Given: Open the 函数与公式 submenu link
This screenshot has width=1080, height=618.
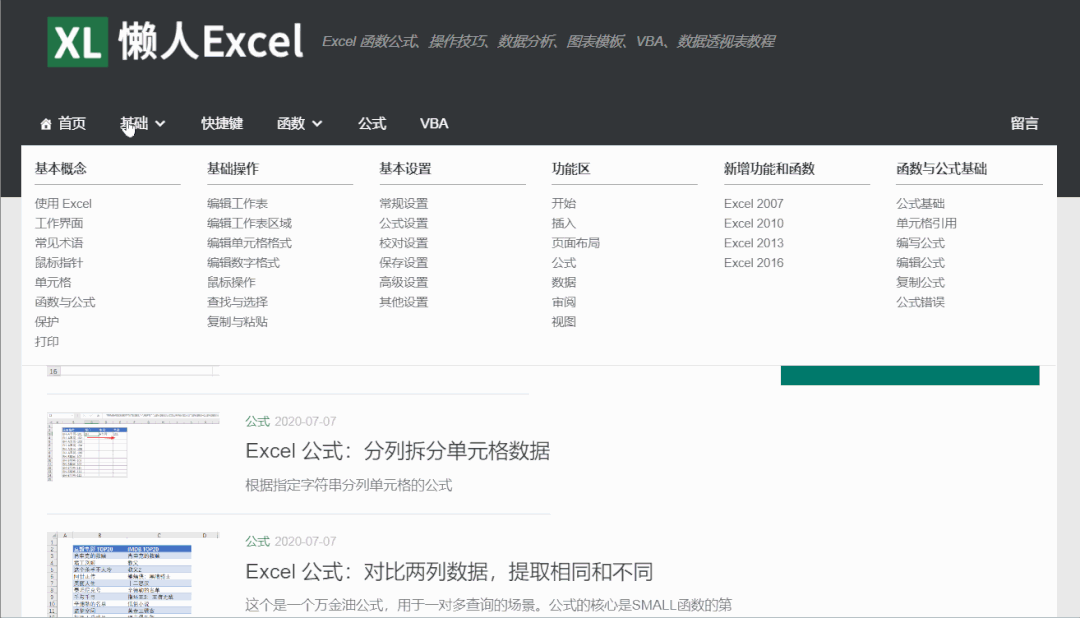Looking at the screenshot, I should point(65,302).
